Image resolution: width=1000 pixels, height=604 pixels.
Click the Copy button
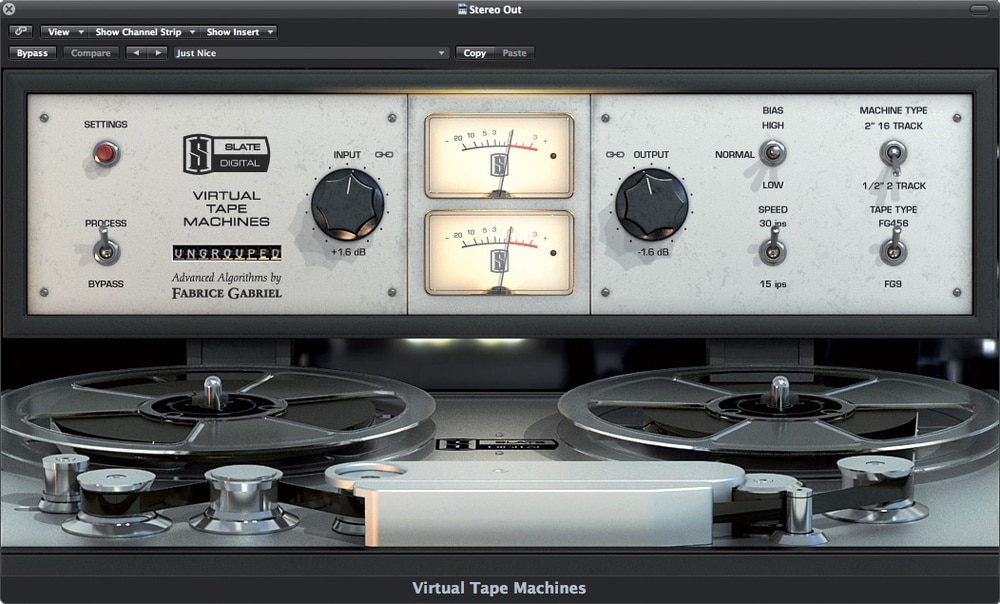[x=474, y=53]
